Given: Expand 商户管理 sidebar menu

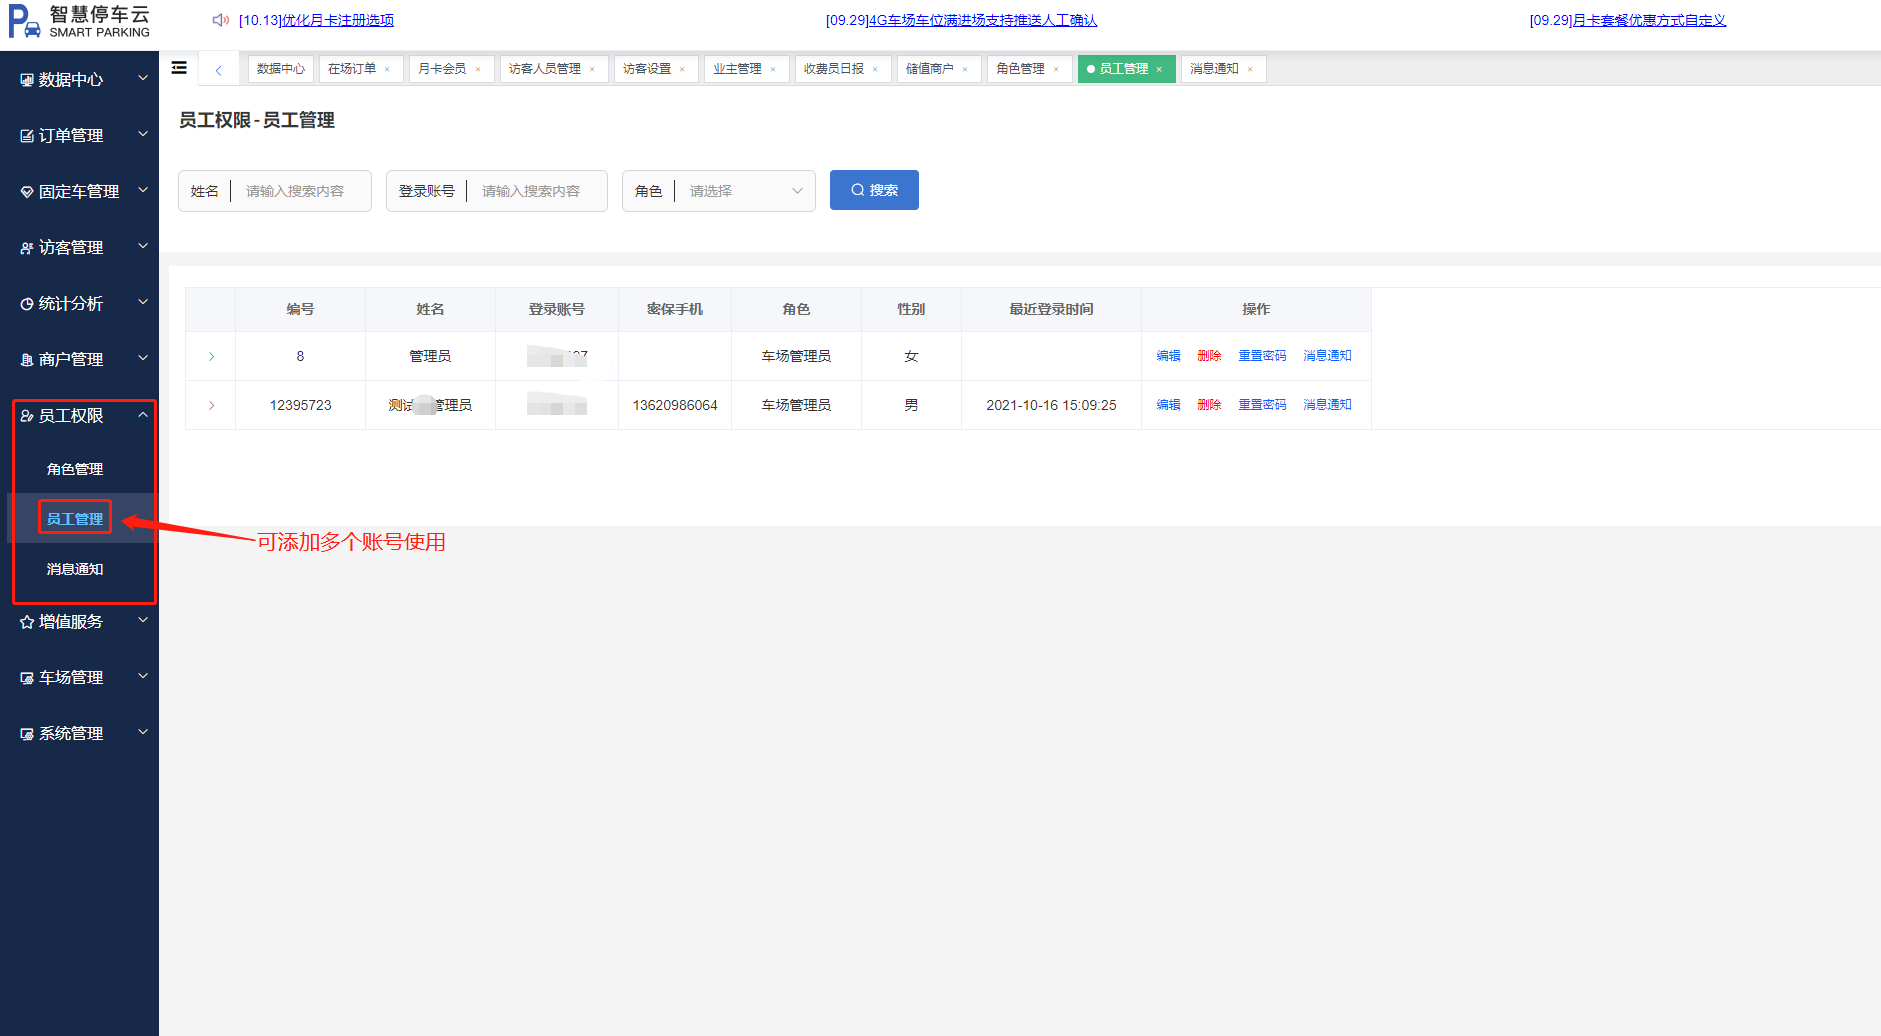Looking at the screenshot, I should [79, 359].
